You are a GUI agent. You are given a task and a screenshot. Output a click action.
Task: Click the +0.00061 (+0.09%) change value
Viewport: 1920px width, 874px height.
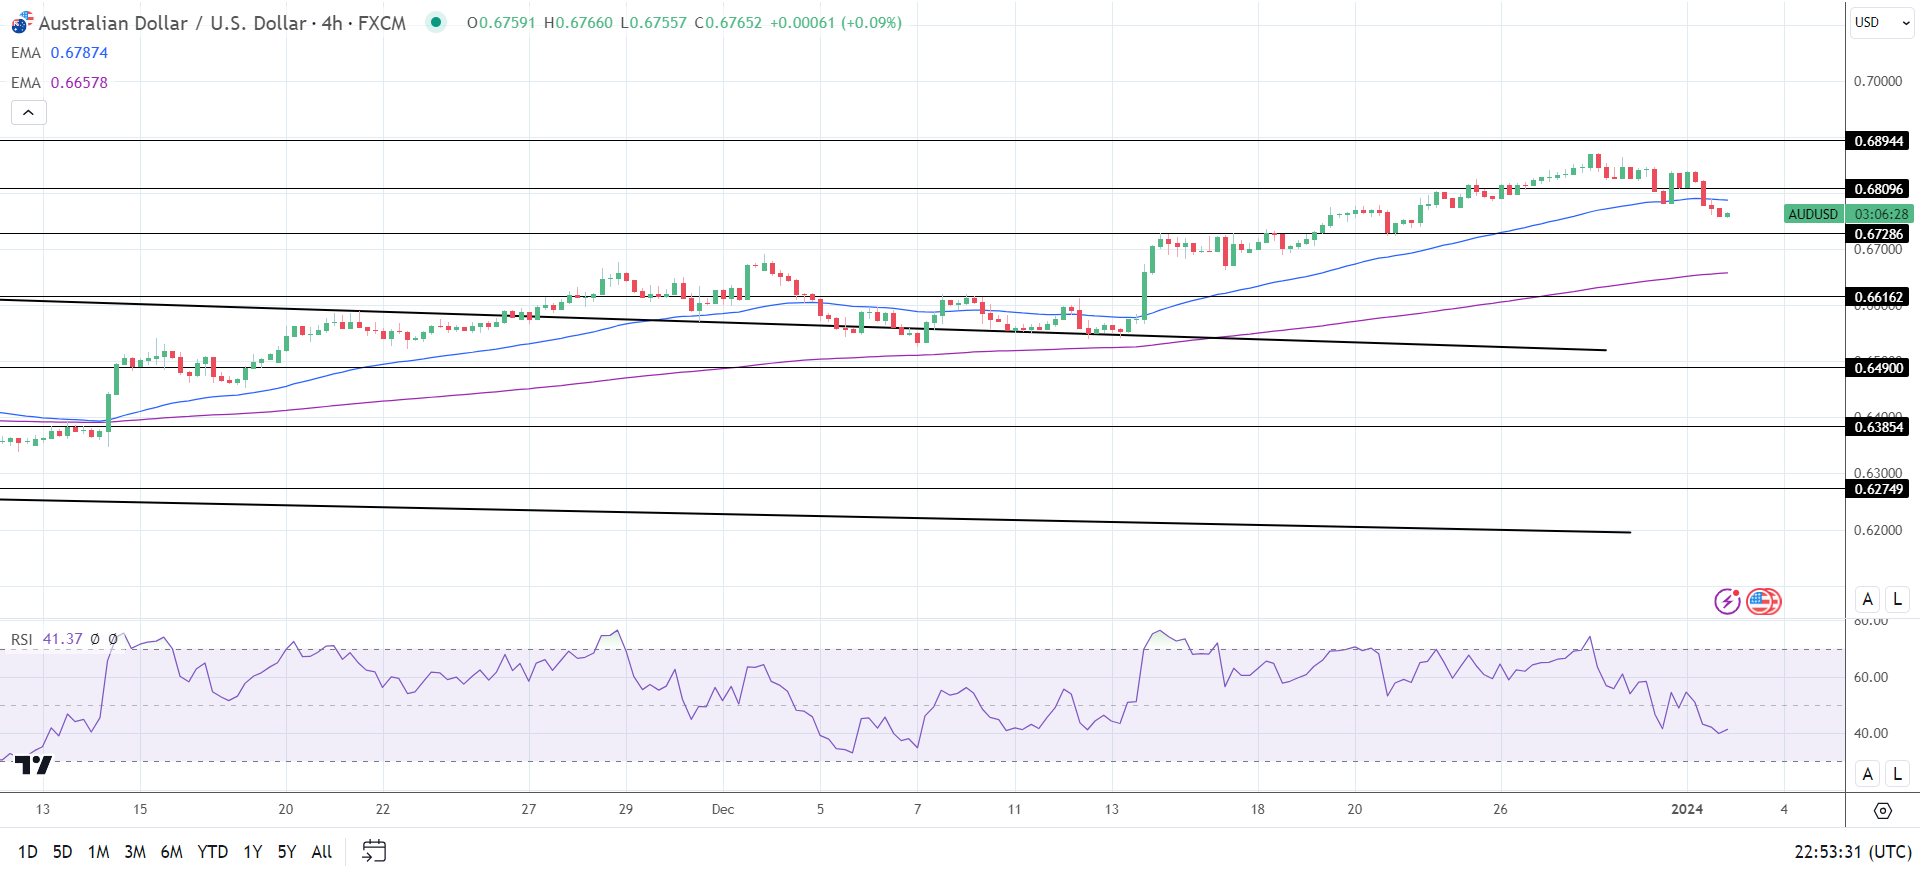point(836,22)
